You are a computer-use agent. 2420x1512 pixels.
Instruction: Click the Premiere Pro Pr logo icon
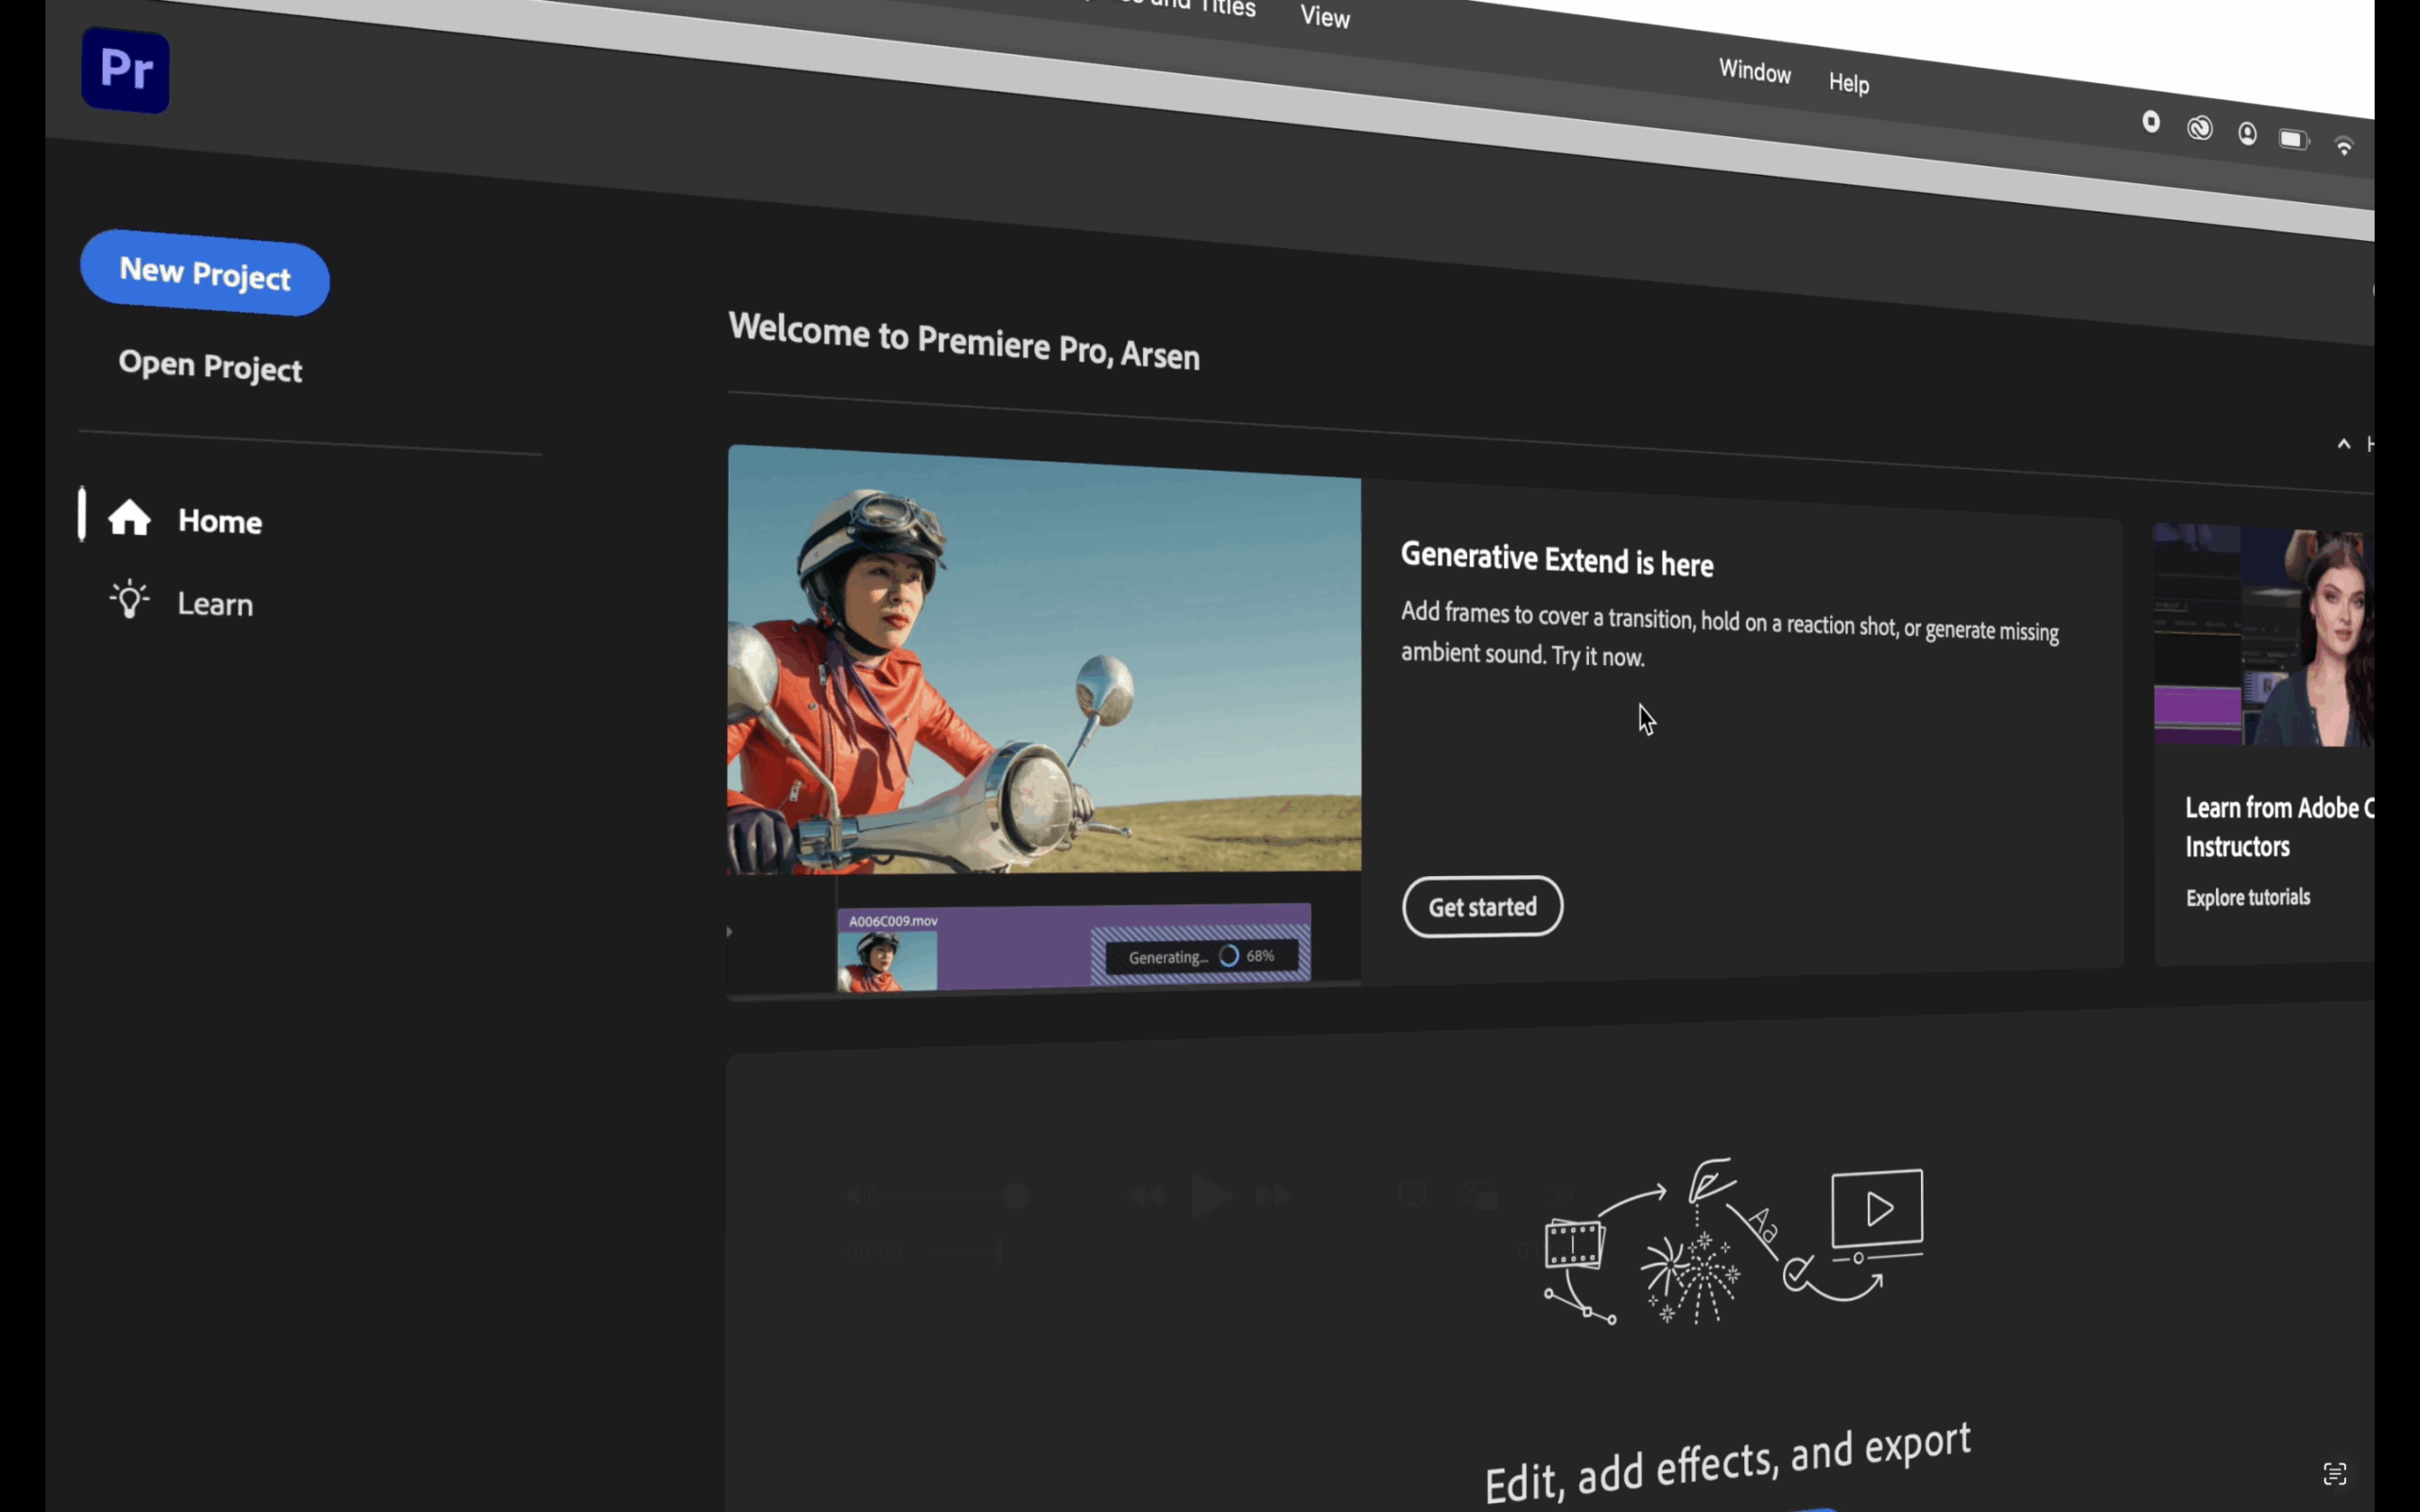(125, 70)
